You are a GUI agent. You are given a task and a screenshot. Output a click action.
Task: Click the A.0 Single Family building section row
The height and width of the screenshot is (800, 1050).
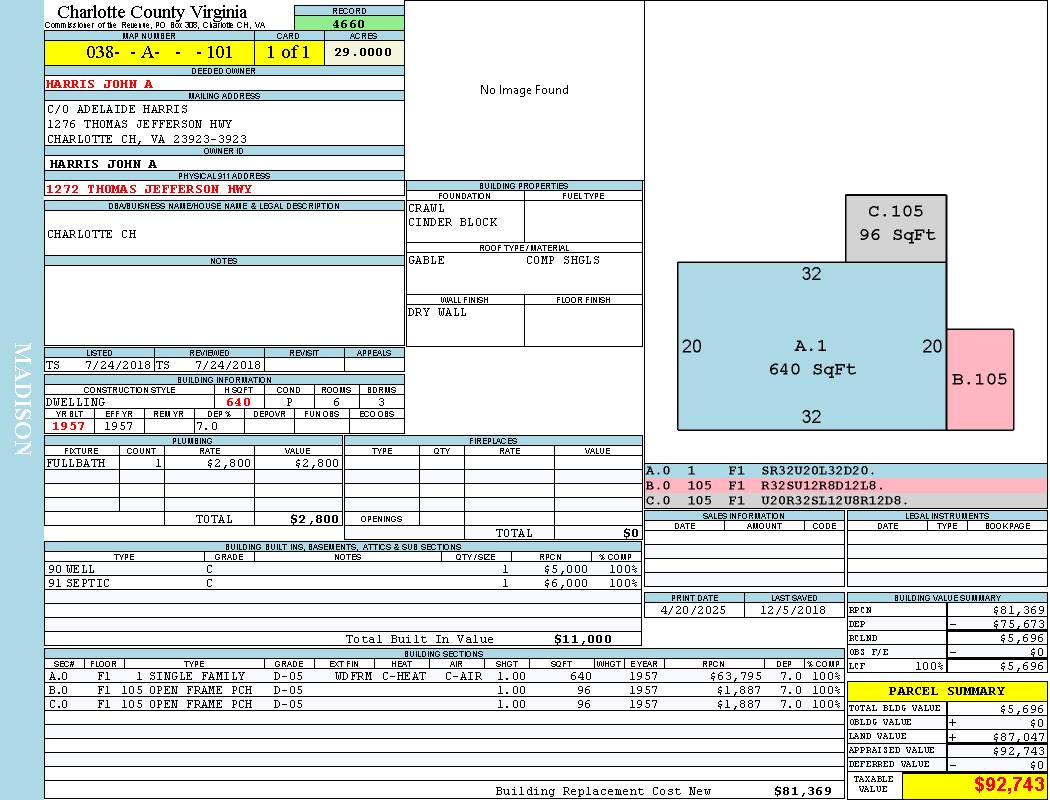[x=443, y=676]
